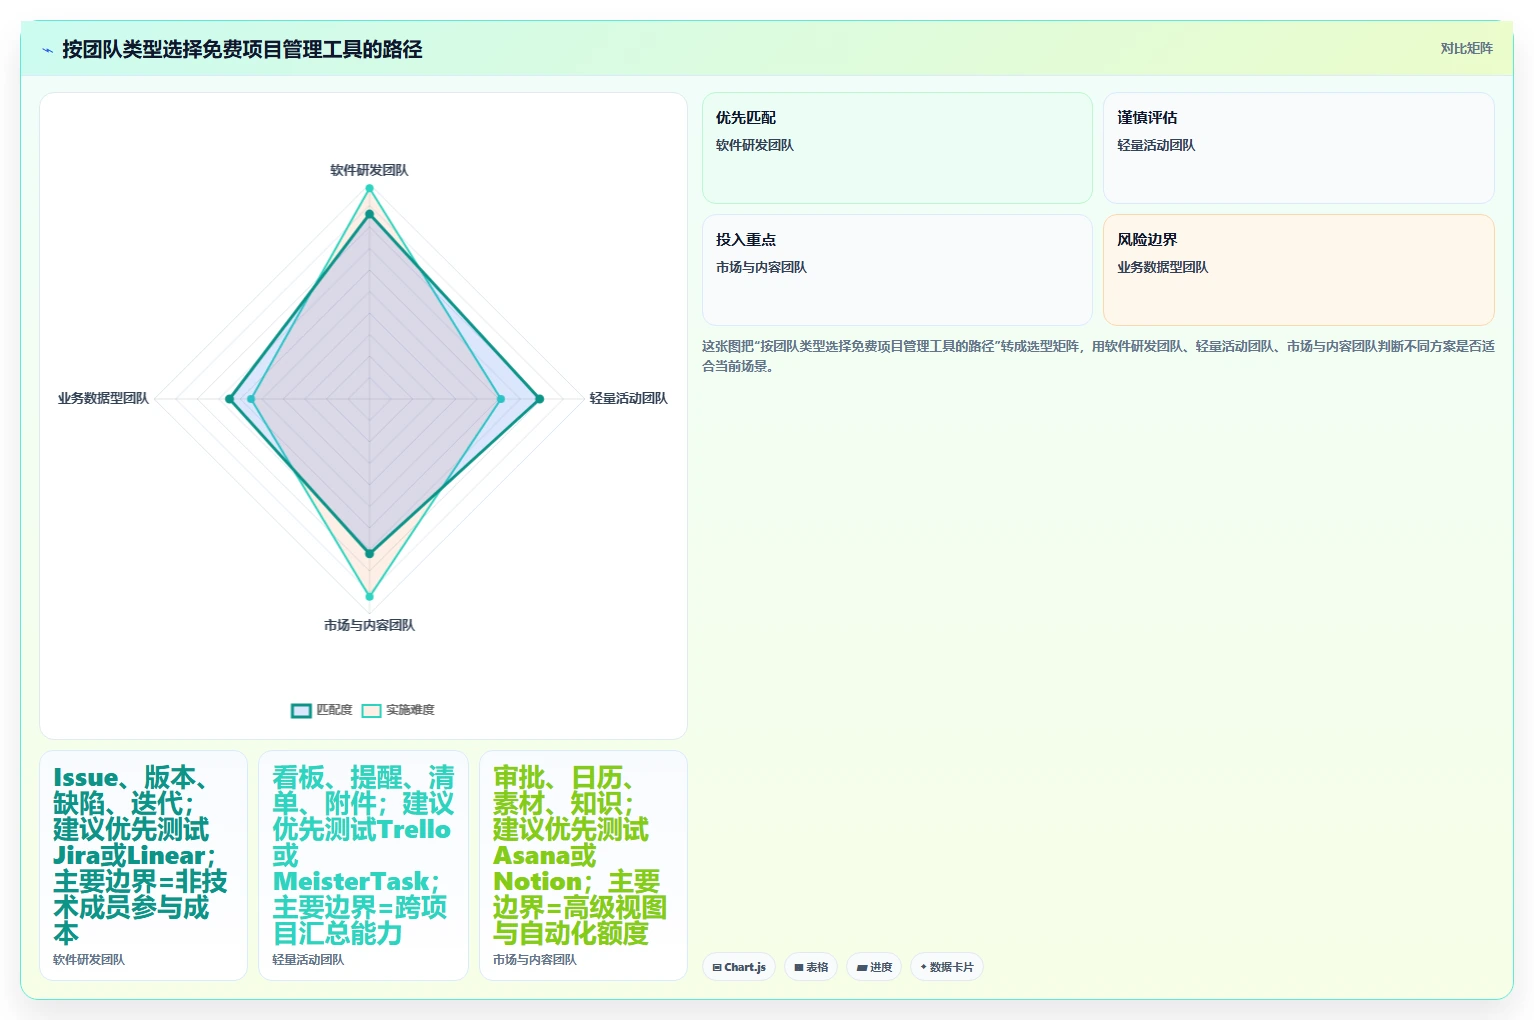The height and width of the screenshot is (1020, 1534).
Task: Click the 数据卡片 tag
Action: (946, 967)
